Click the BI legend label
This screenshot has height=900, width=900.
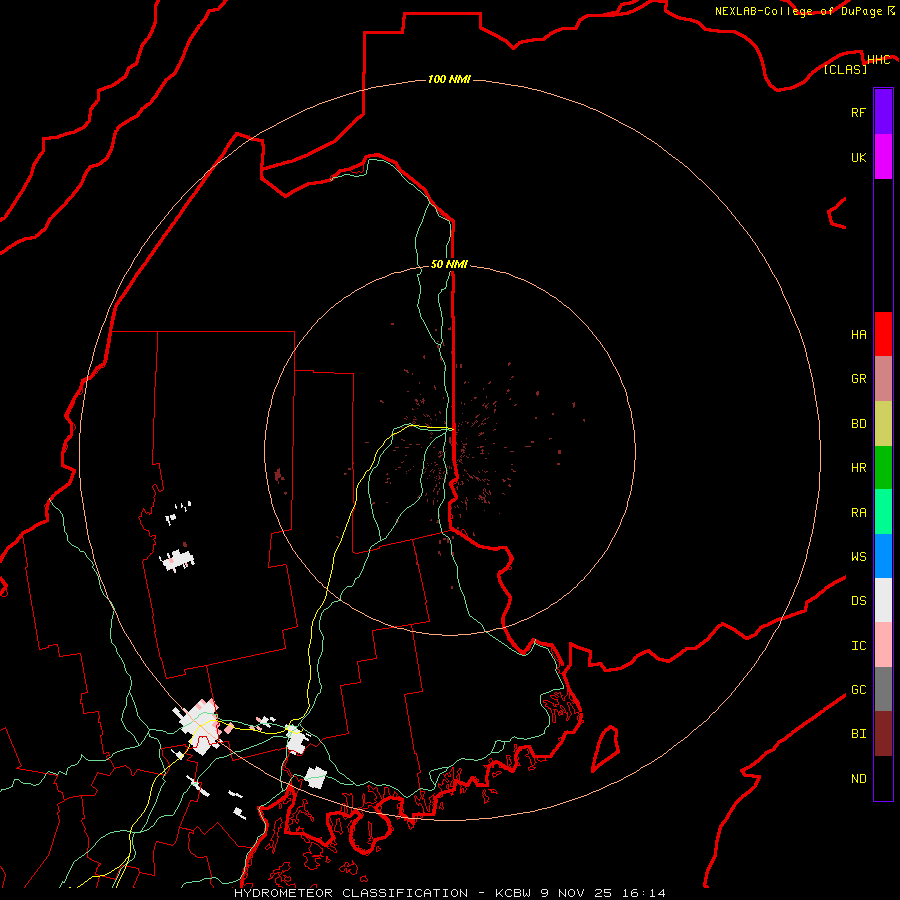(858, 734)
